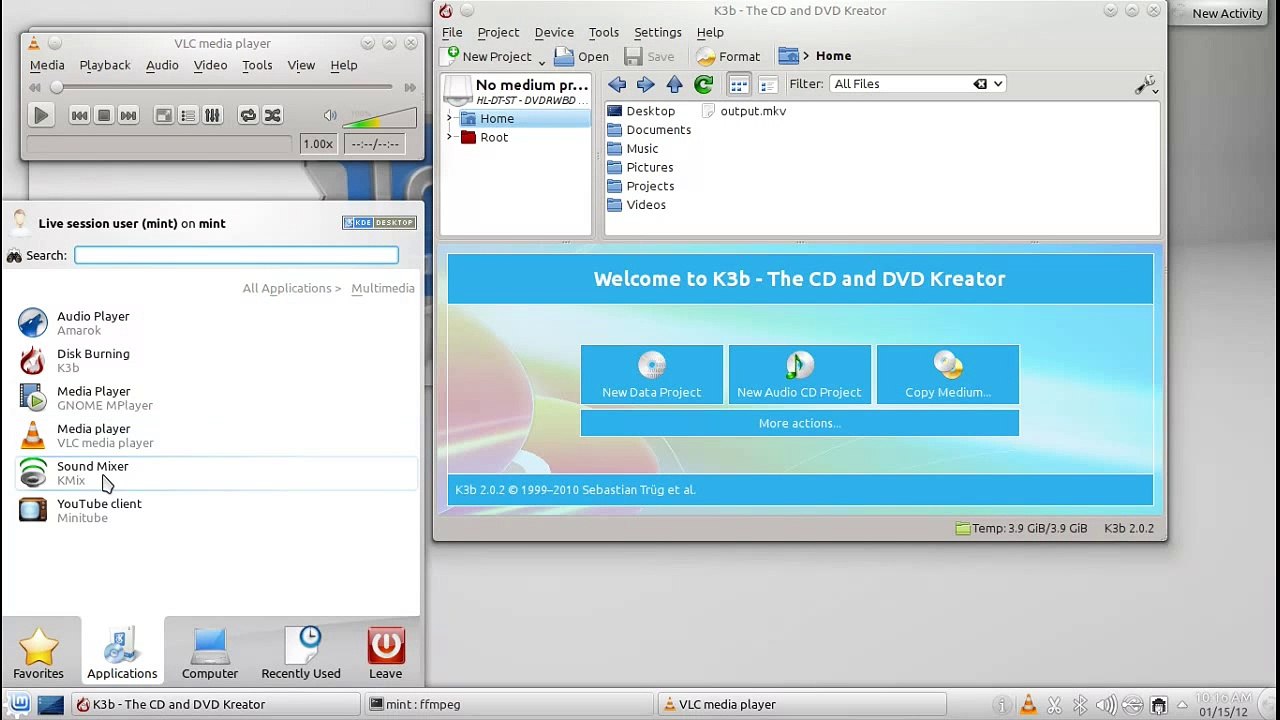Select Root in K3b folder tree
Viewport: 1280px width, 720px height.
[x=494, y=138]
